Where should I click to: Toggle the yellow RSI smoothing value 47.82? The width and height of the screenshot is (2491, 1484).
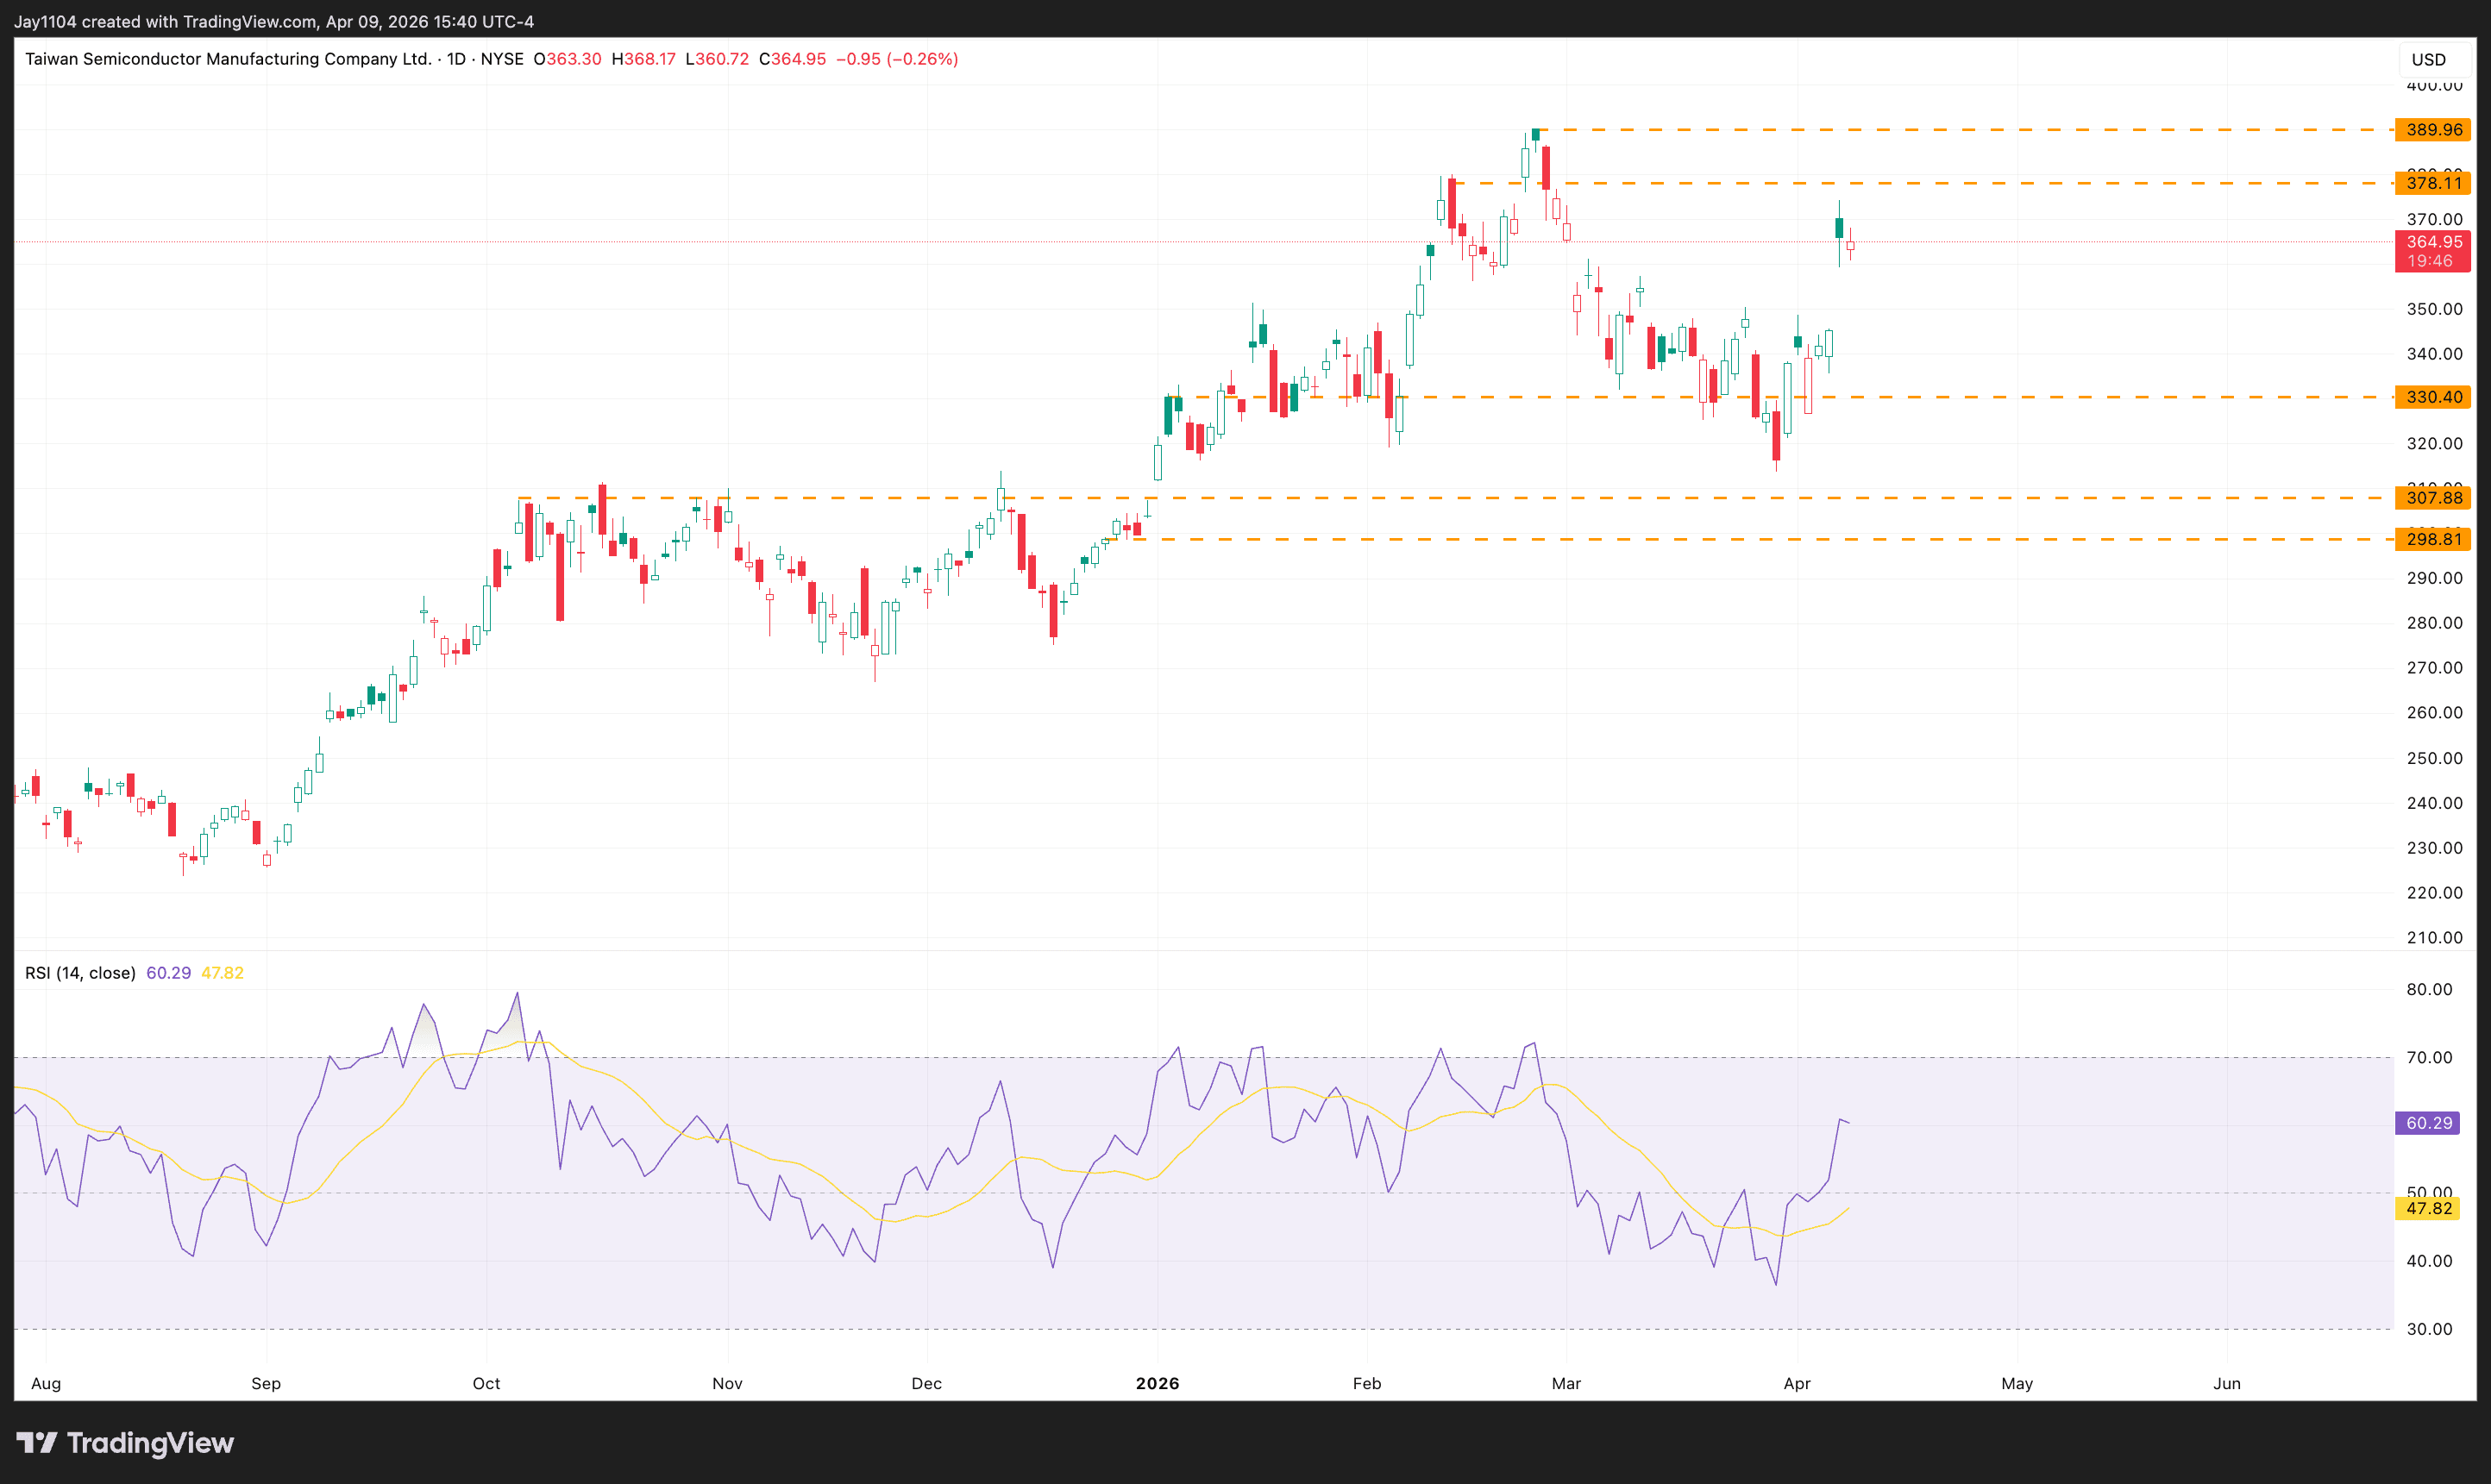222,971
